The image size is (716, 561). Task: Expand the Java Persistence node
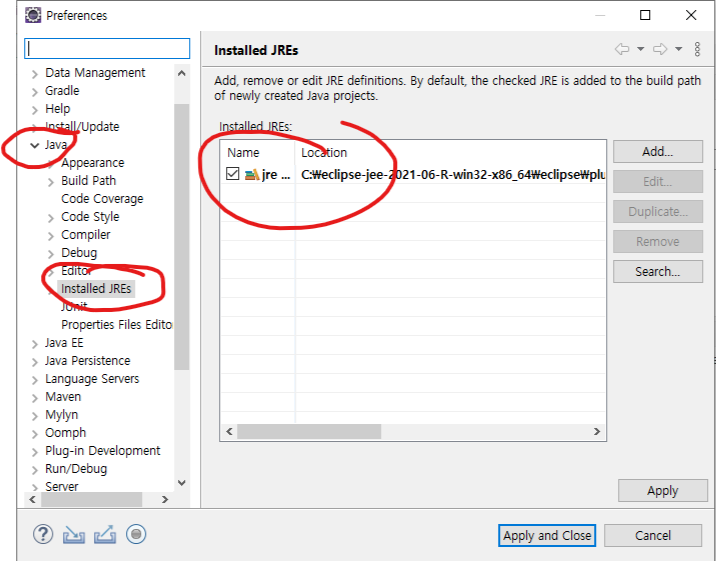click(35, 362)
